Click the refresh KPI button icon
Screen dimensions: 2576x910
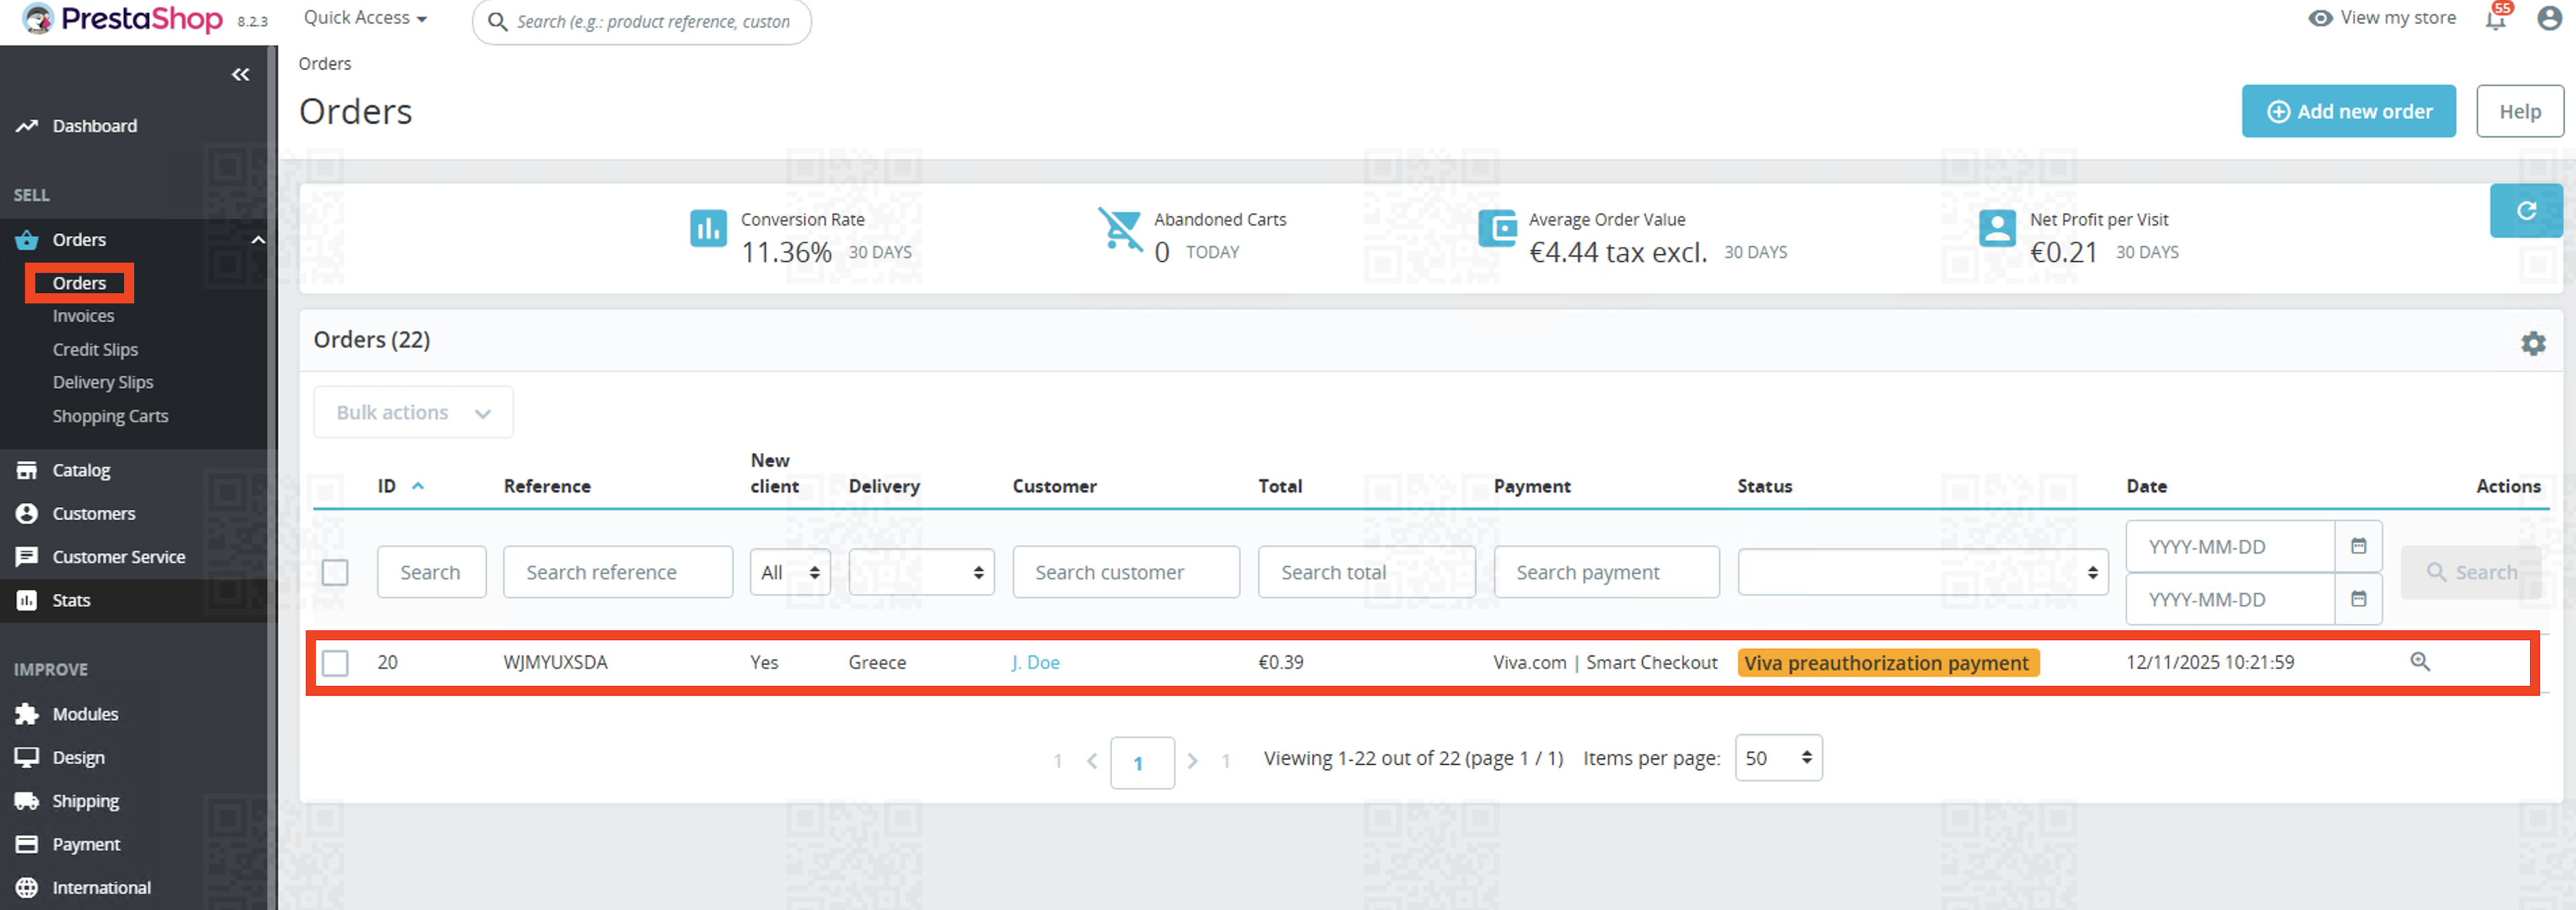[2525, 210]
